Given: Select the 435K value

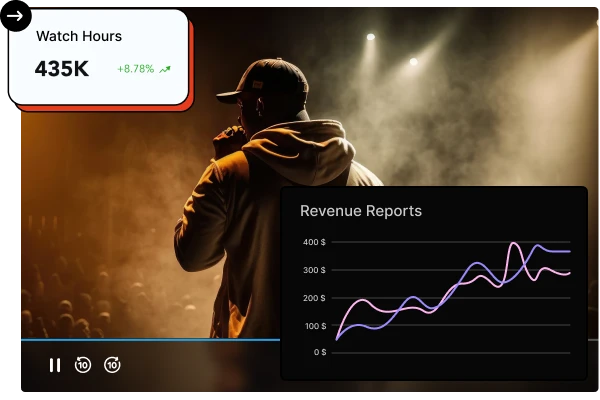Looking at the screenshot, I should coord(62,69).
